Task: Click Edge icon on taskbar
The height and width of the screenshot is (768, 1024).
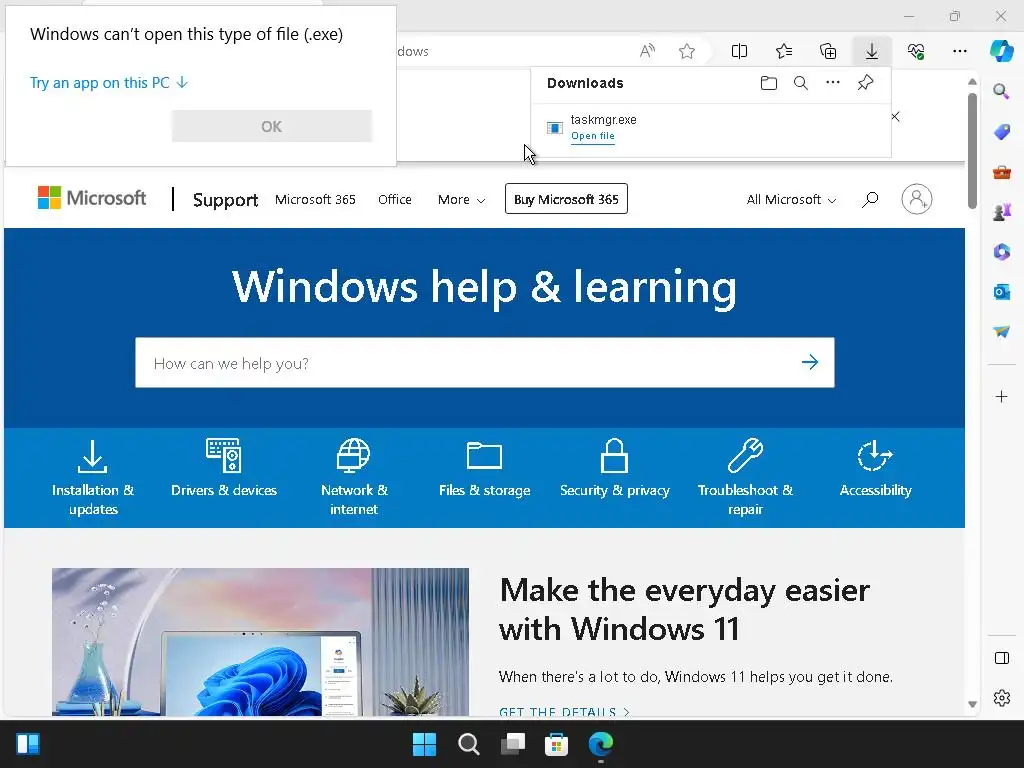Action: [601, 744]
